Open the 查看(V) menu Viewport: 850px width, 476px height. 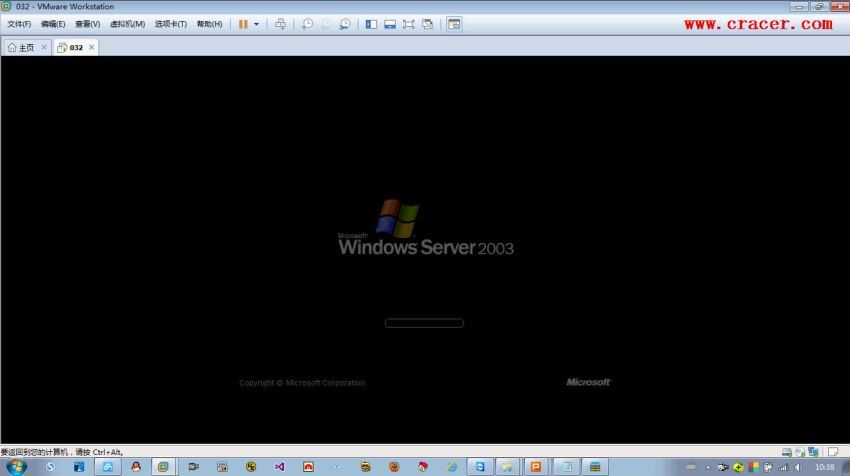pos(87,24)
